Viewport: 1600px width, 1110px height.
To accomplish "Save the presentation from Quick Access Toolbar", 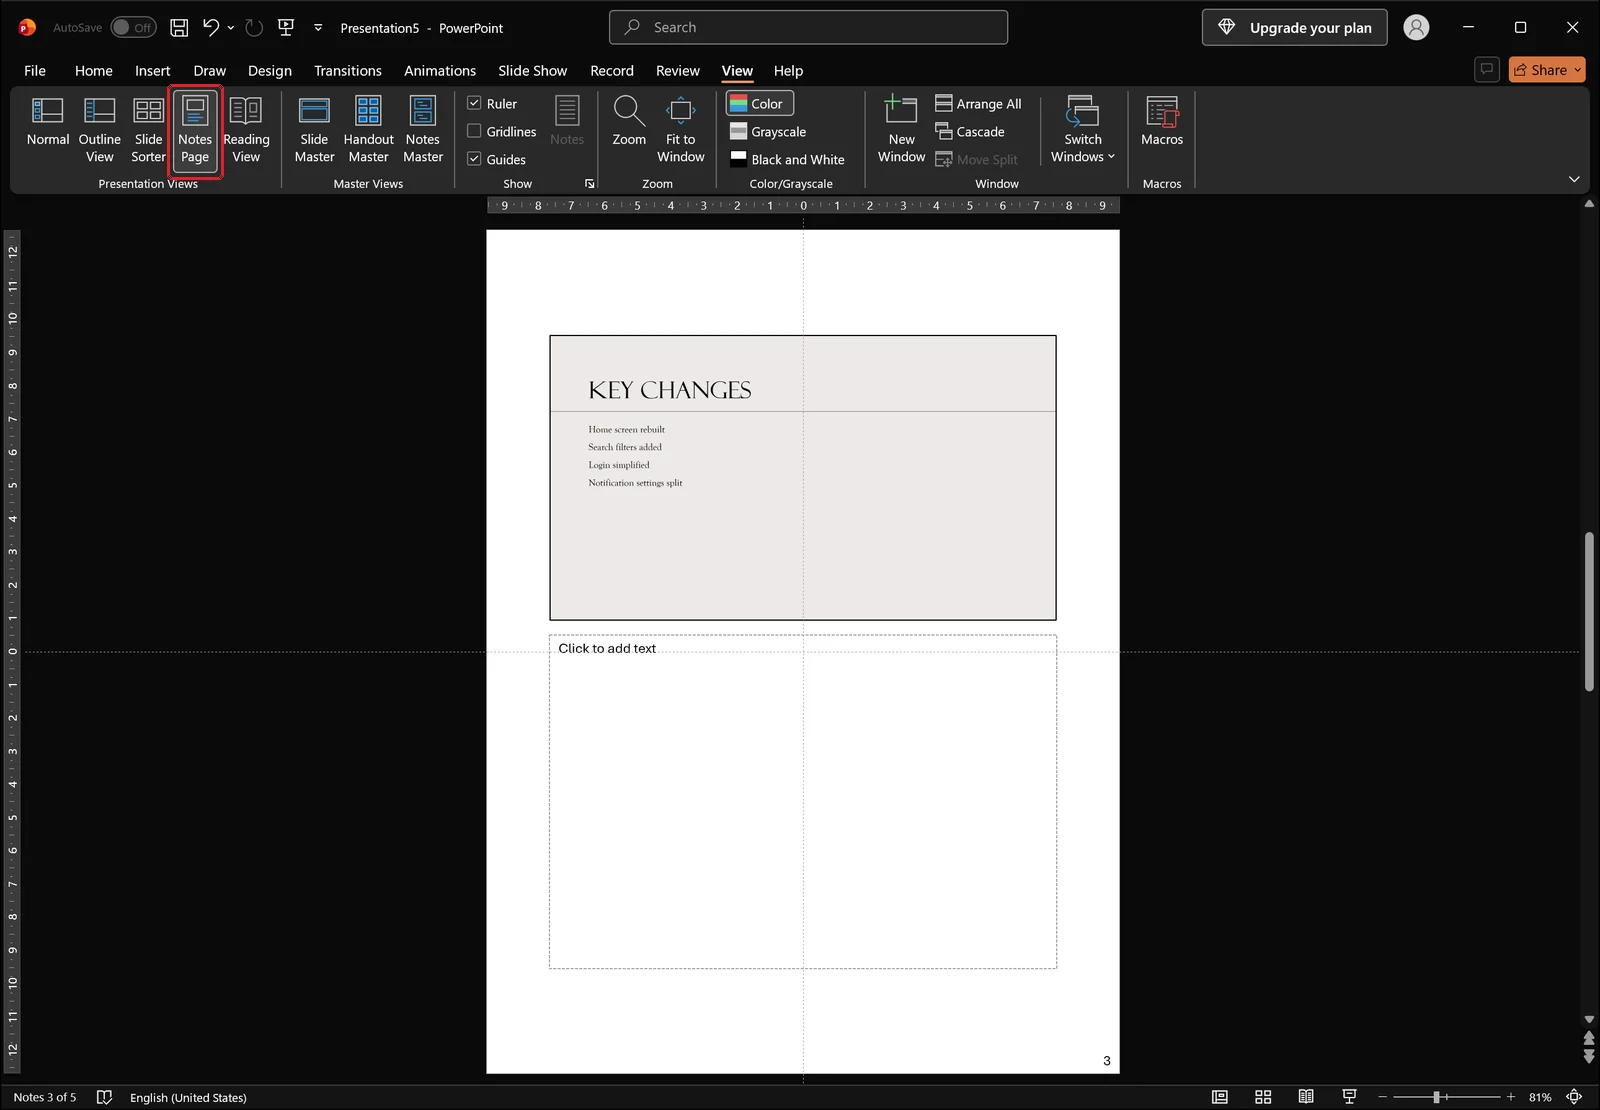I will coord(179,28).
